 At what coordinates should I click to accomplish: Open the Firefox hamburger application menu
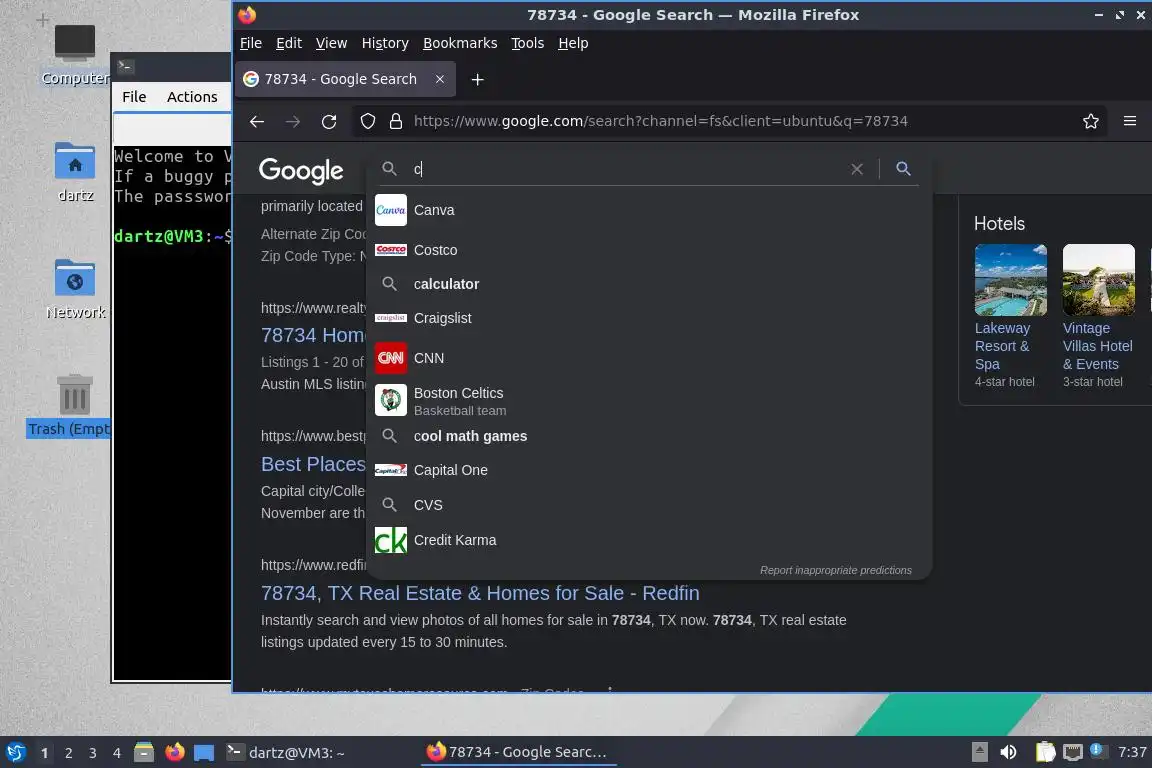pos(1129,121)
